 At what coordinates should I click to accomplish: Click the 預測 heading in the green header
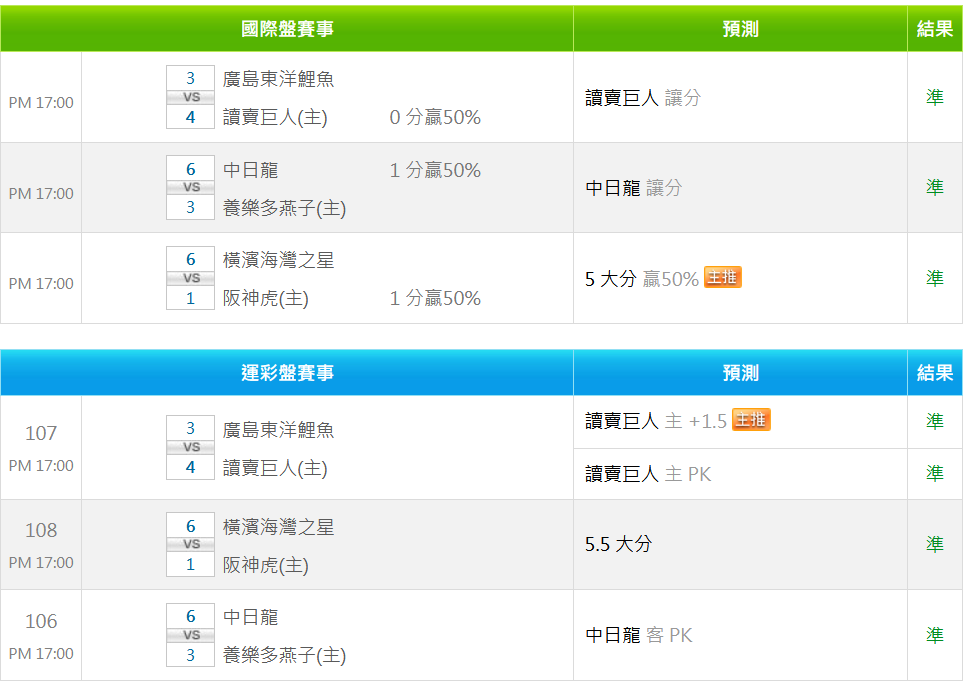[x=741, y=29]
